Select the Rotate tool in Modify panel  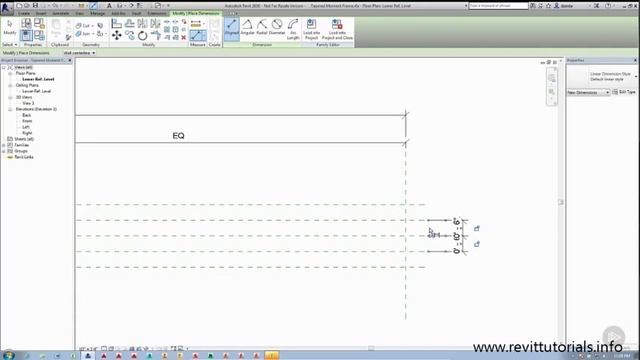(x=142, y=36)
